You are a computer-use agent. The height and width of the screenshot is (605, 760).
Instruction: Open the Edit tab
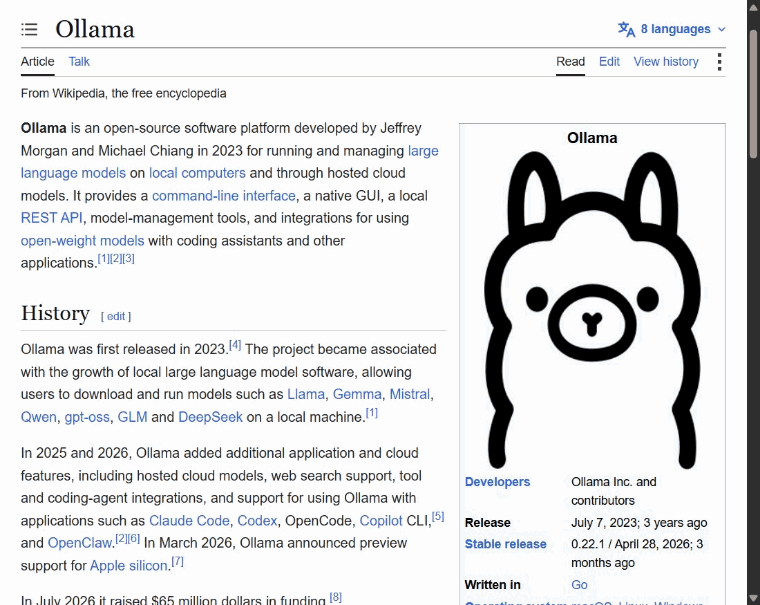tap(609, 62)
